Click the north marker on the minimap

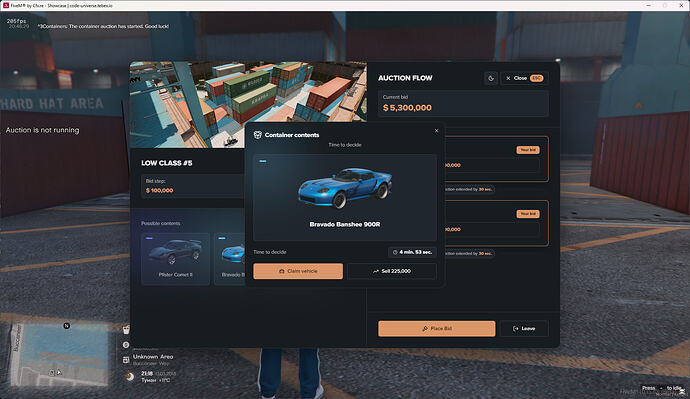[67, 326]
